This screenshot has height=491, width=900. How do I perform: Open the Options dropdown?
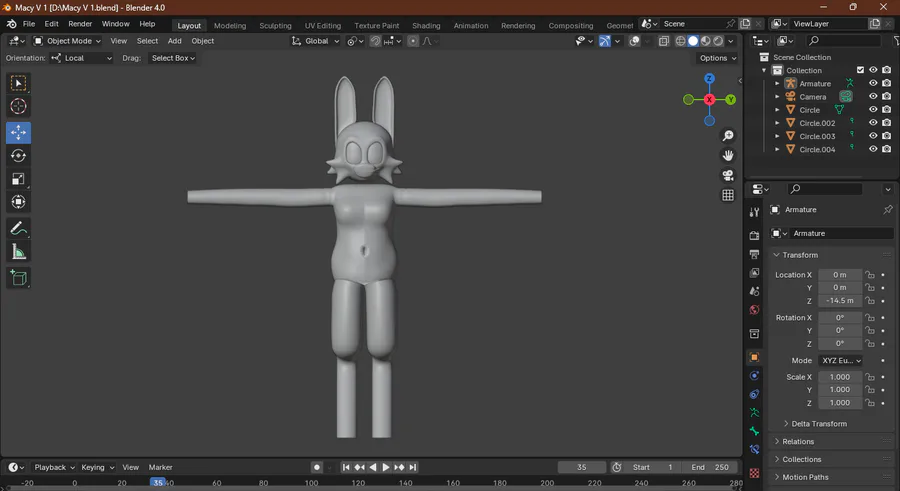click(x=717, y=58)
